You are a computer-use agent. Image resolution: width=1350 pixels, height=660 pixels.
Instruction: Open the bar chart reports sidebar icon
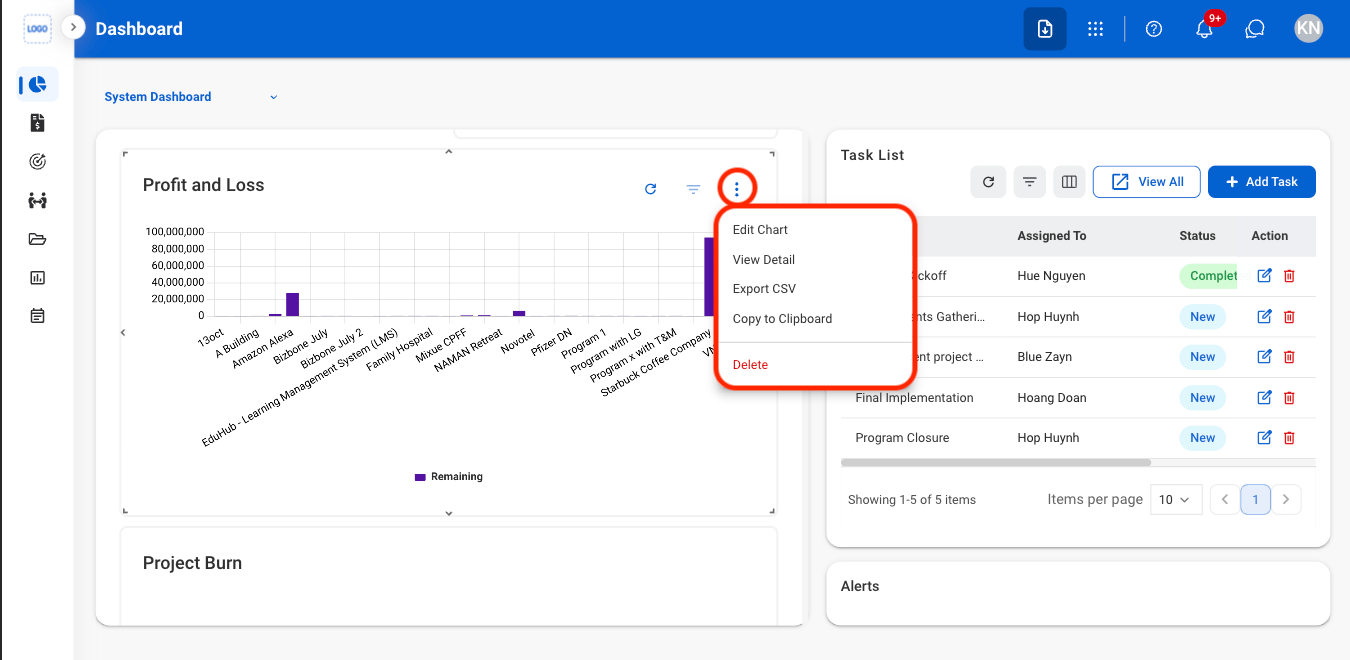(x=37, y=278)
